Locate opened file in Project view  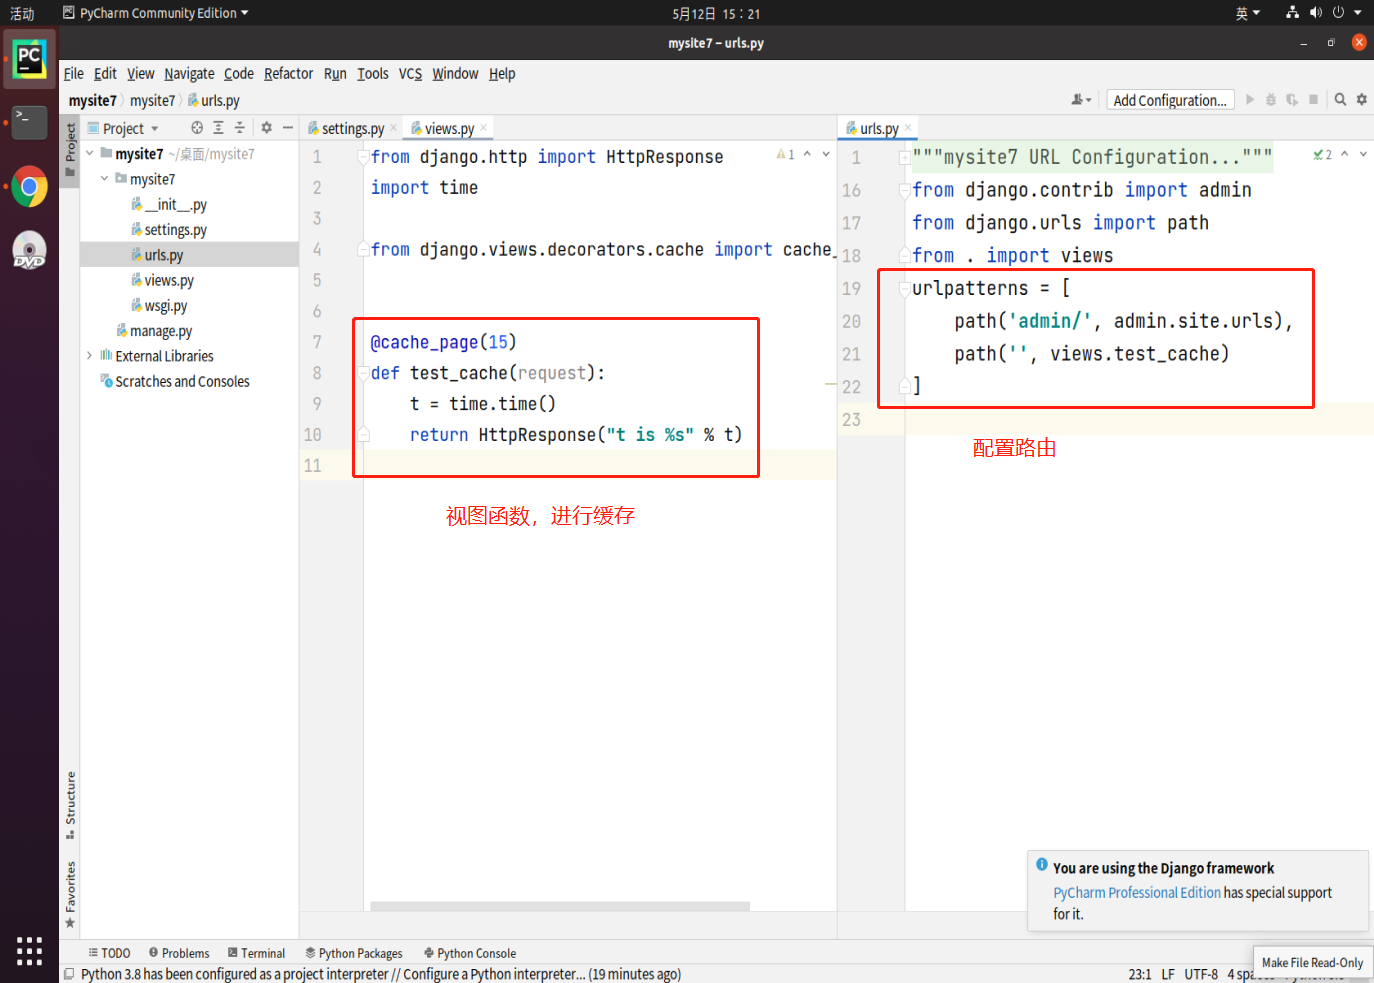click(x=196, y=127)
